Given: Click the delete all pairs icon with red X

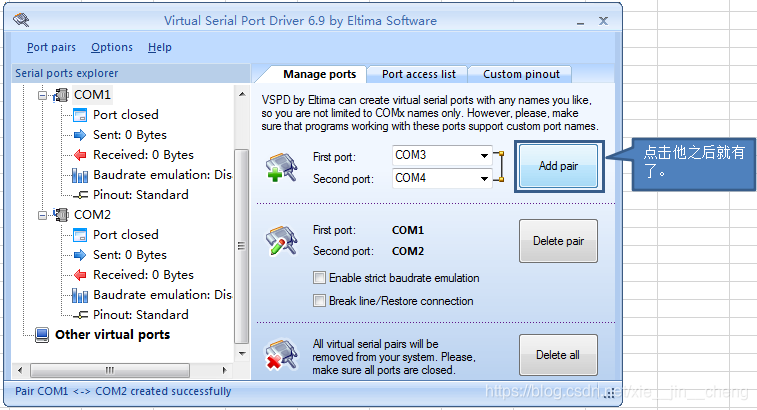Looking at the screenshot, I should click(281, 354).
